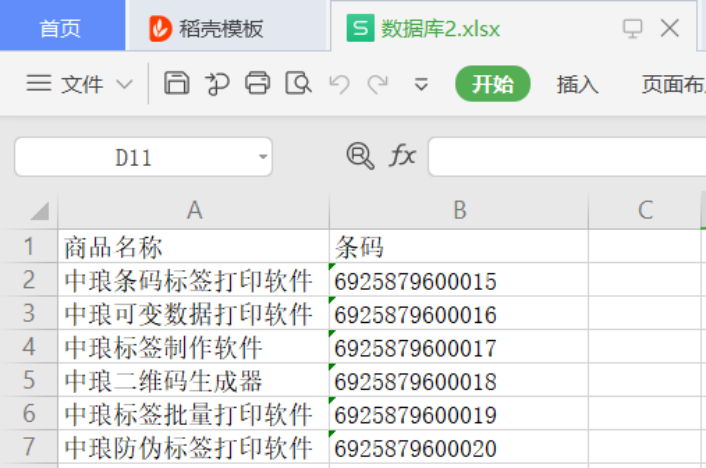Viewport: 706px width, 468px height.
Task: Click the Print icon
Action: (258, 84)
